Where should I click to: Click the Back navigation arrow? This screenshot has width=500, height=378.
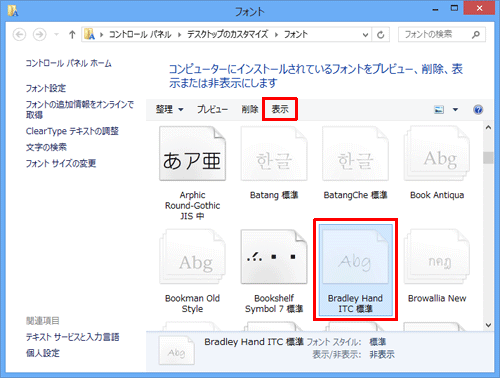click(19, 34)
